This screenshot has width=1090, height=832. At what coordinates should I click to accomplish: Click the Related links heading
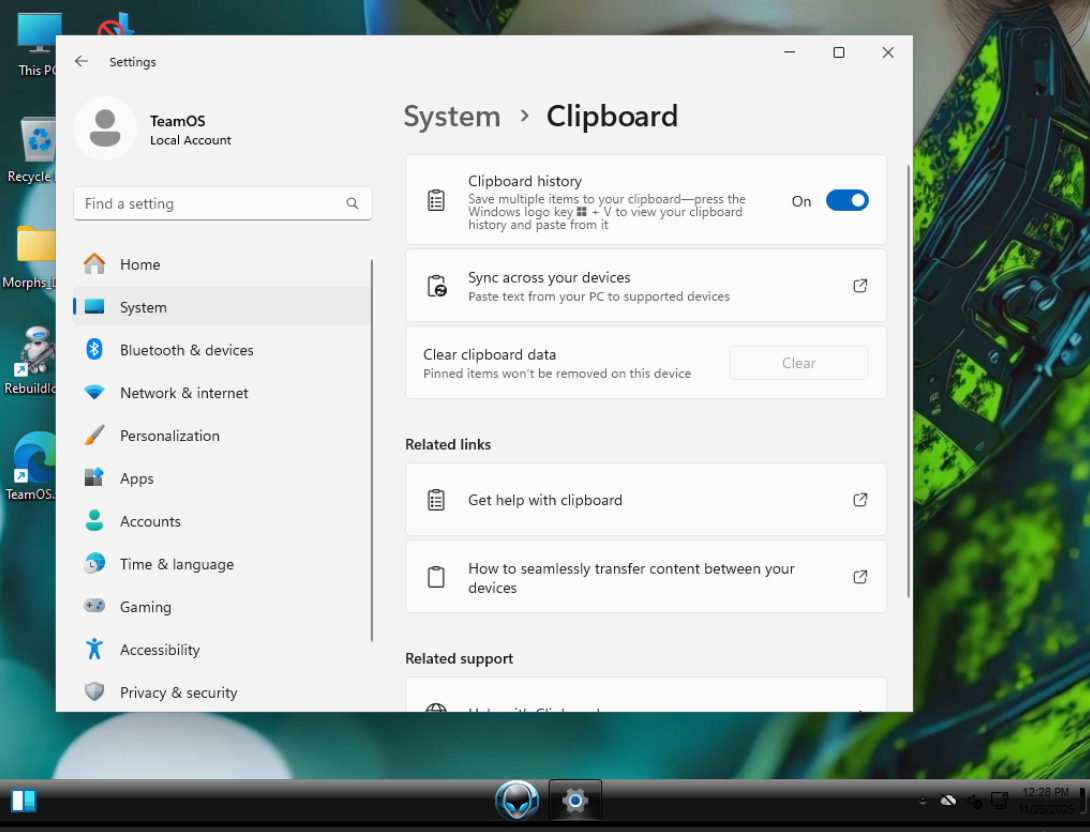448,444
